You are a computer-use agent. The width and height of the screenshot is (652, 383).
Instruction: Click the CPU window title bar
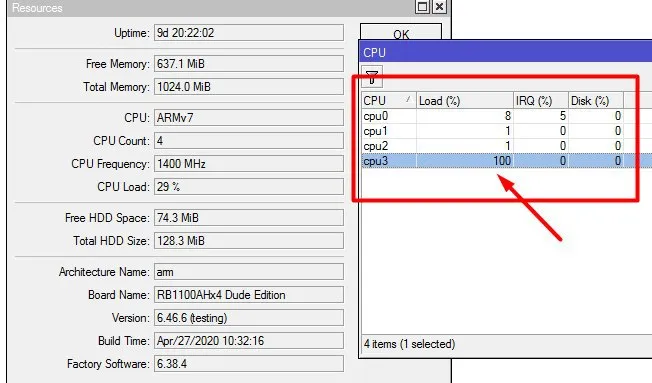click(x=505, y=52)
